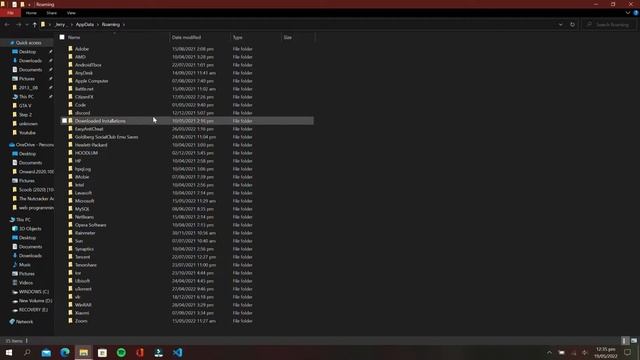Viewport: 640px width, 360px height.
Task: Open the EasyAntiCheat folder icon
Action: coord(70,129)
